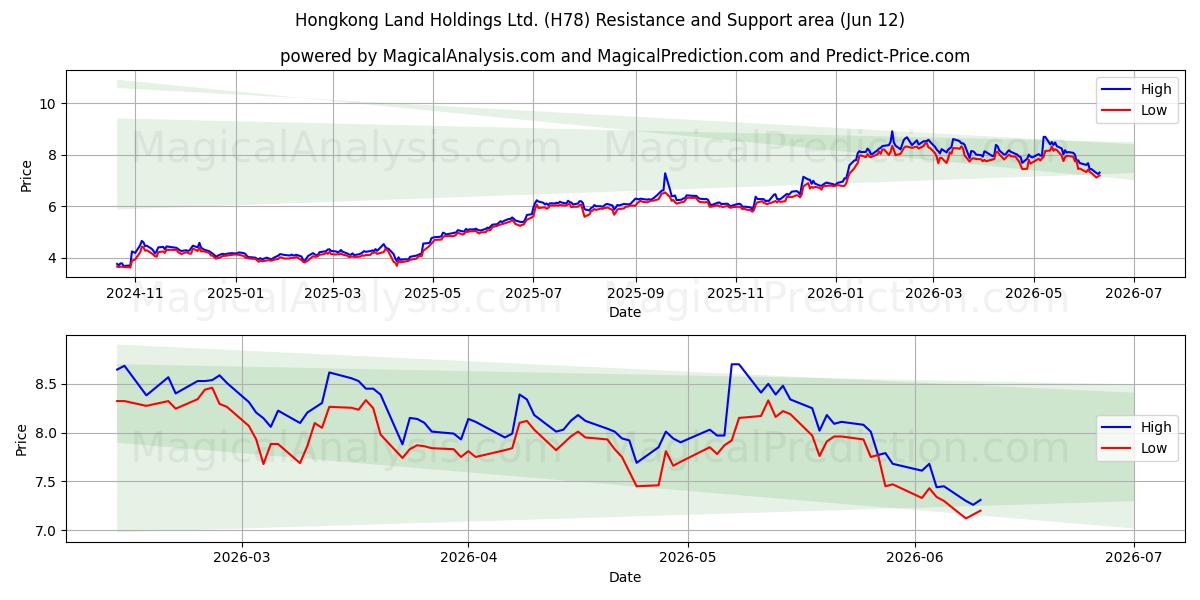Click the 'Date' x-axis label of the upper chart
This screenshot has height=600, width=1200.
(625, 313)
